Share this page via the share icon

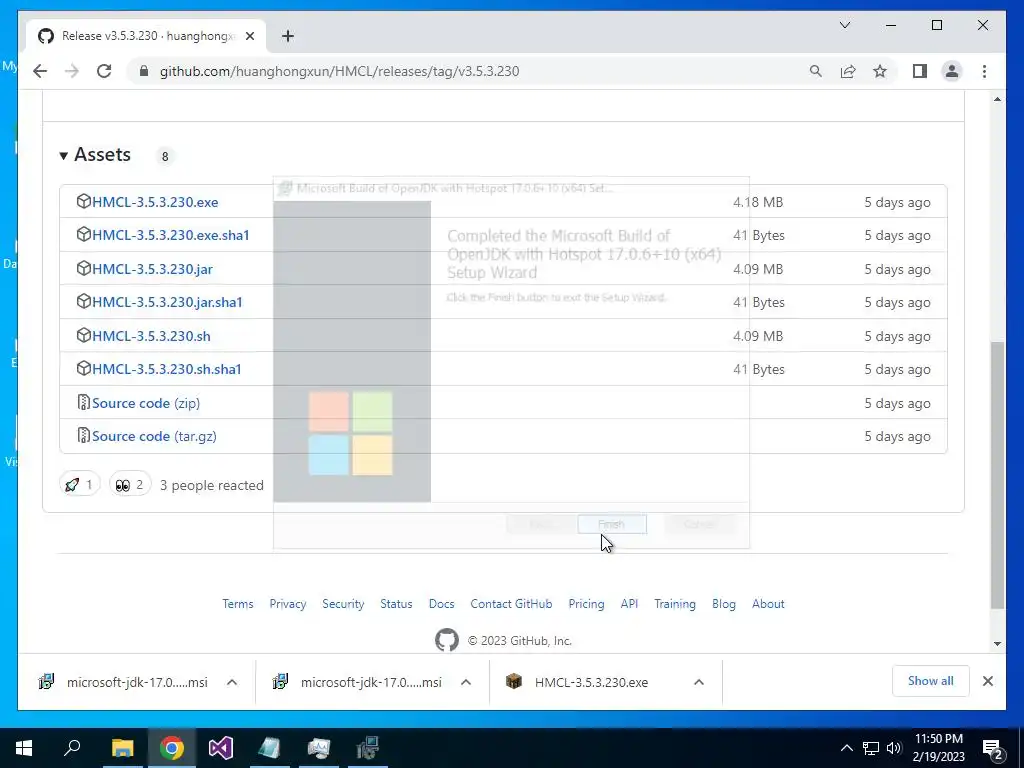coord(848,71)
